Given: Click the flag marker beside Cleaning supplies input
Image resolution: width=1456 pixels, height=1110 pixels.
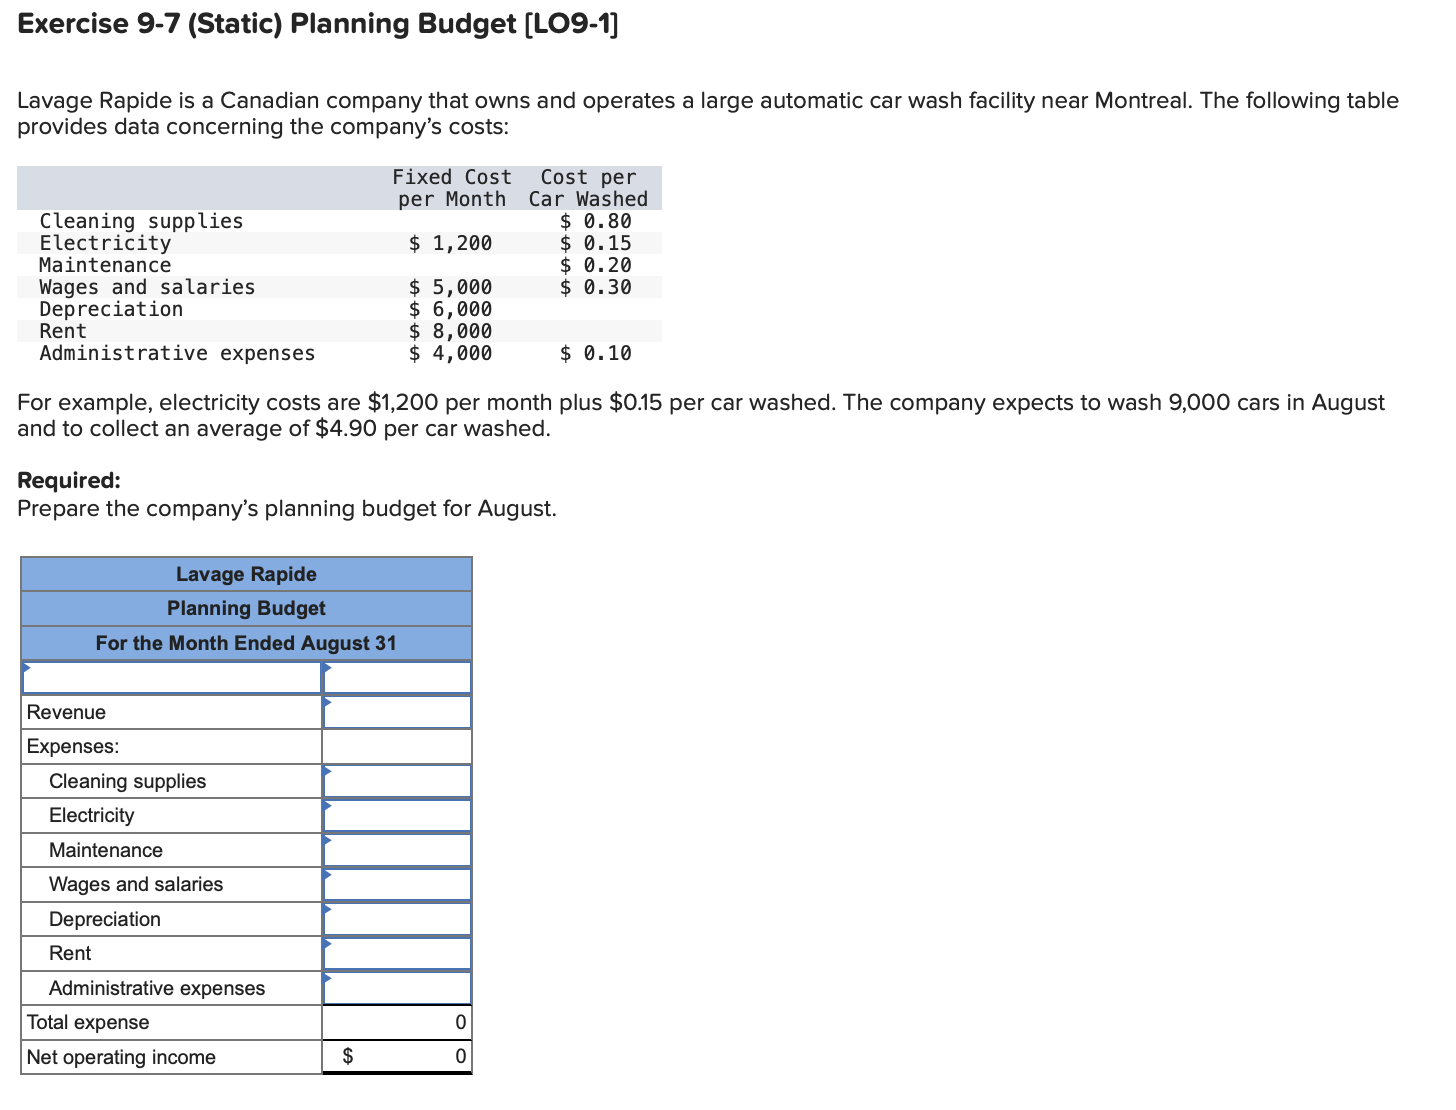Looking at the screenshot, I should pyautogui.click(x=325, y=774).
